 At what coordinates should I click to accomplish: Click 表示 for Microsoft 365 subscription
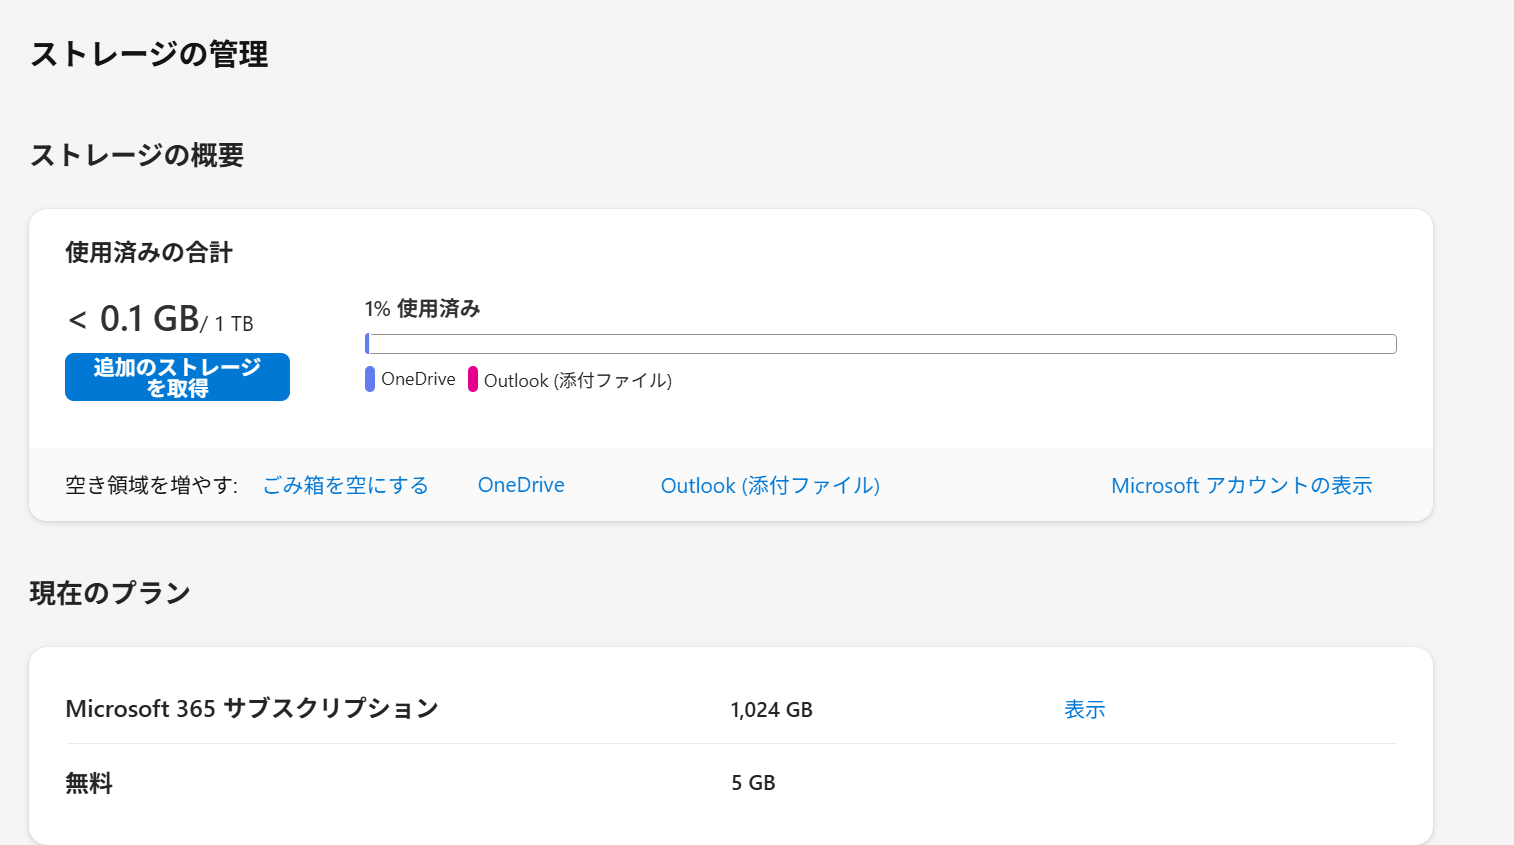[x=1085, y=709]
